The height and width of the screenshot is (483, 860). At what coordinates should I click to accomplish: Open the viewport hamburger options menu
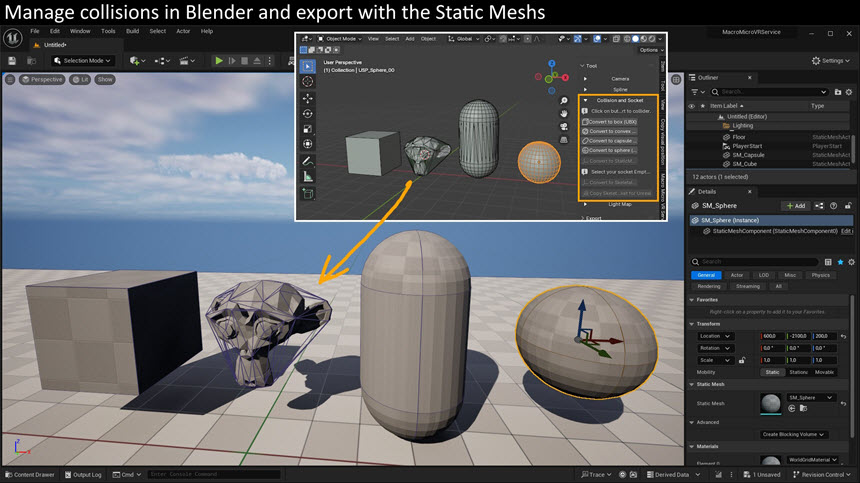coord(10,79)
